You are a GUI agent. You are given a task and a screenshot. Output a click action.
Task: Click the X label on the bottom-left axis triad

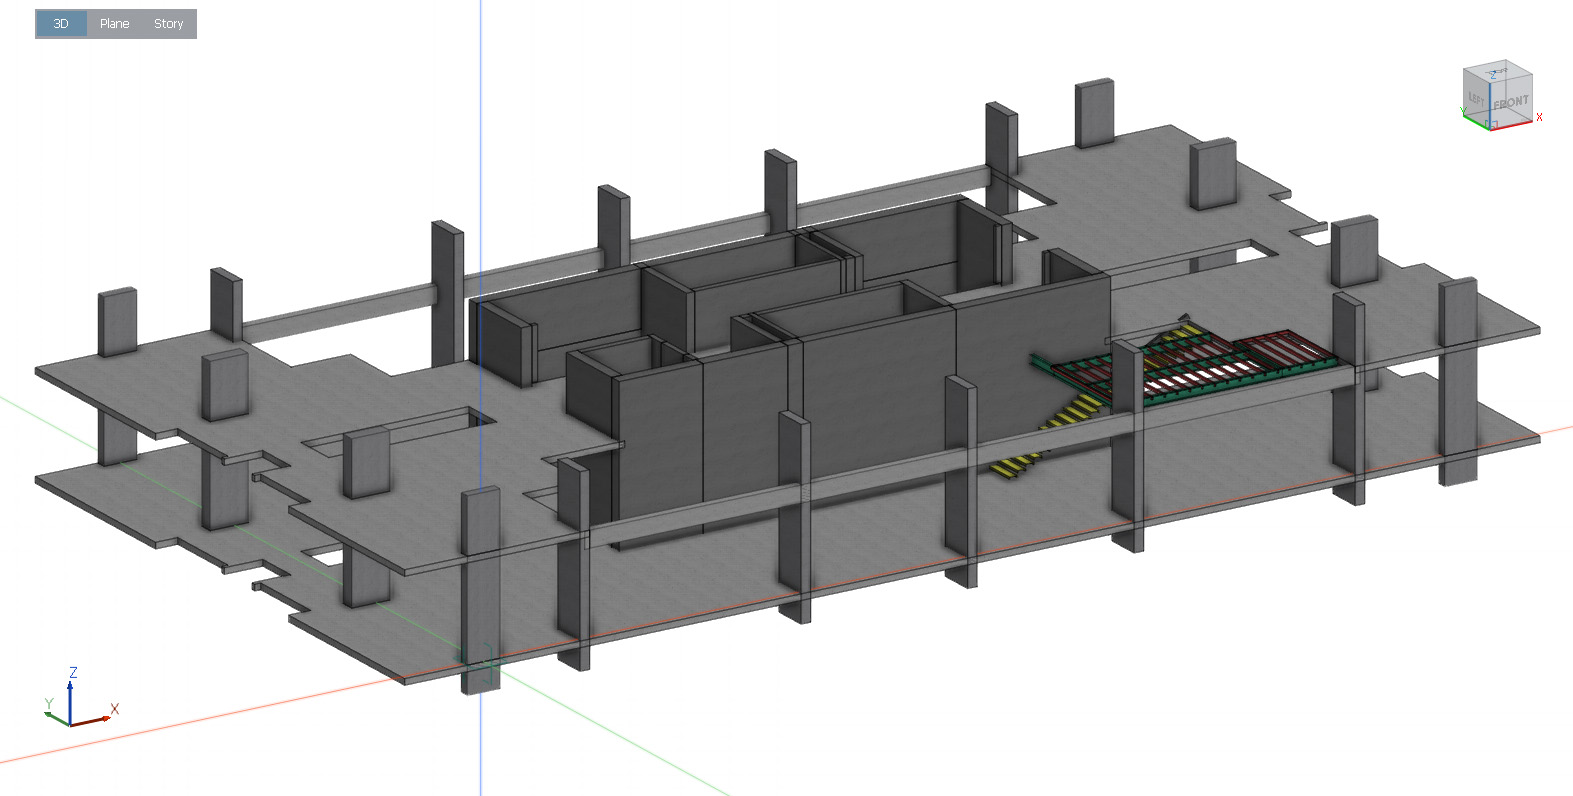coord(115,709)
